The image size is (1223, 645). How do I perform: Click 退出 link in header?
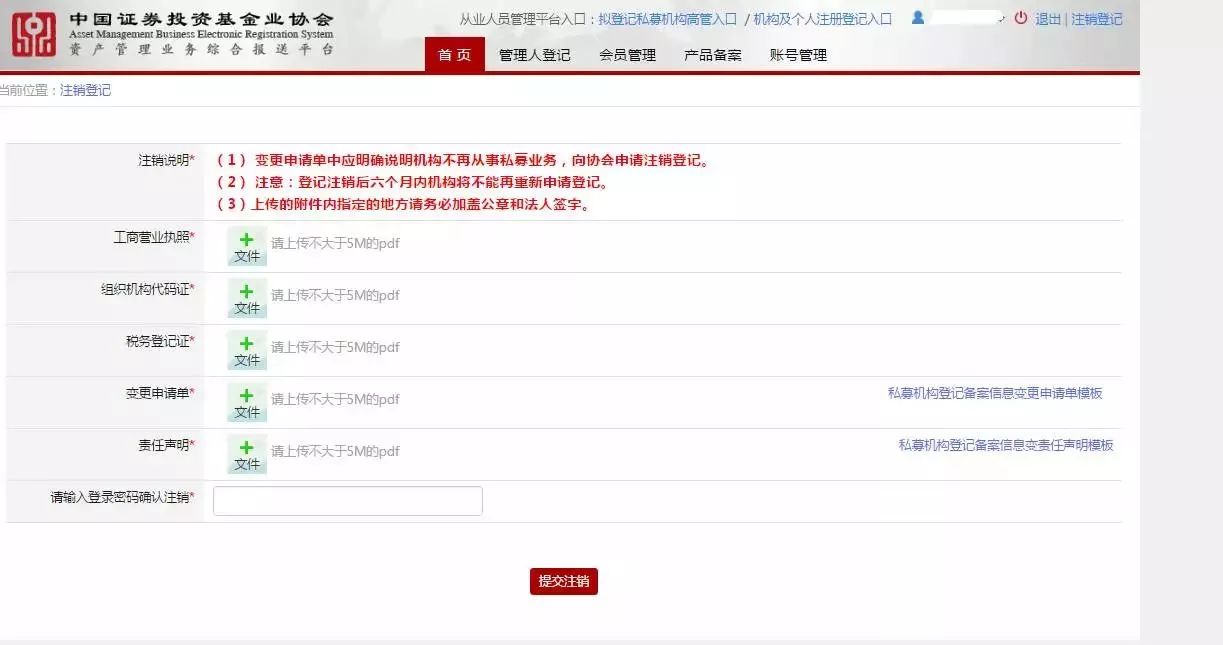[1048, 19]
